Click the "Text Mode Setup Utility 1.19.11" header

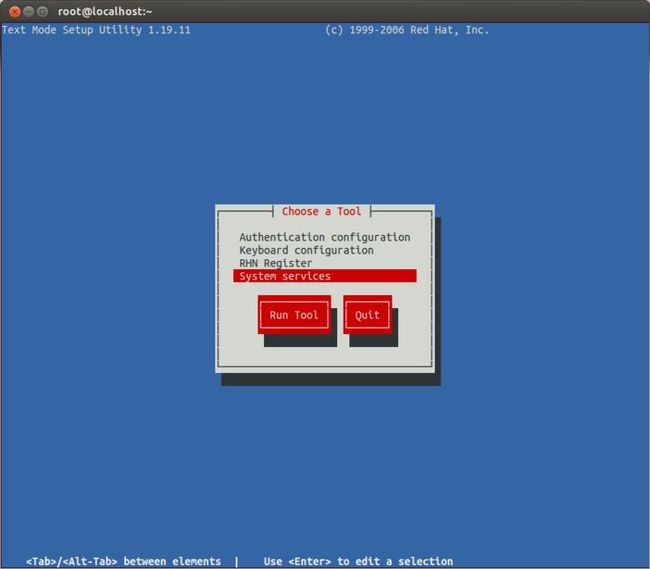pyautogui.click(x=96, y=30)
